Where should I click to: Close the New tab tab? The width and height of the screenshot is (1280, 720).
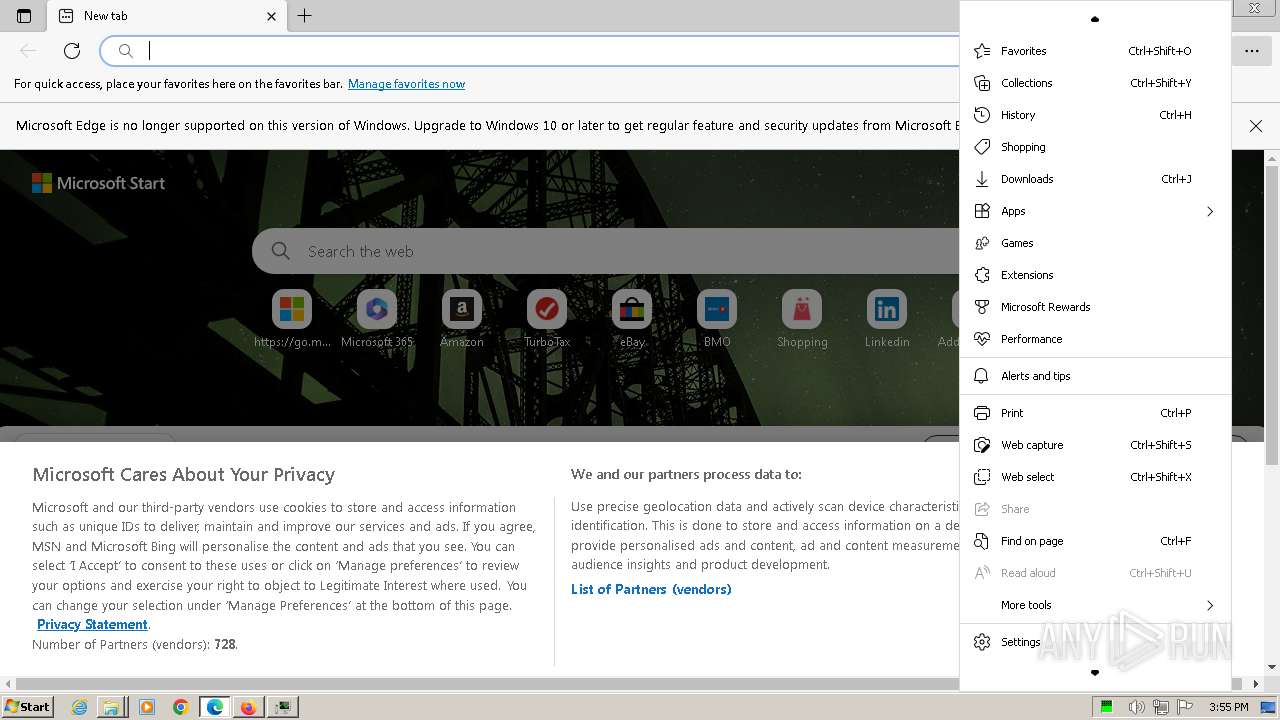click(x=272, y=16)
